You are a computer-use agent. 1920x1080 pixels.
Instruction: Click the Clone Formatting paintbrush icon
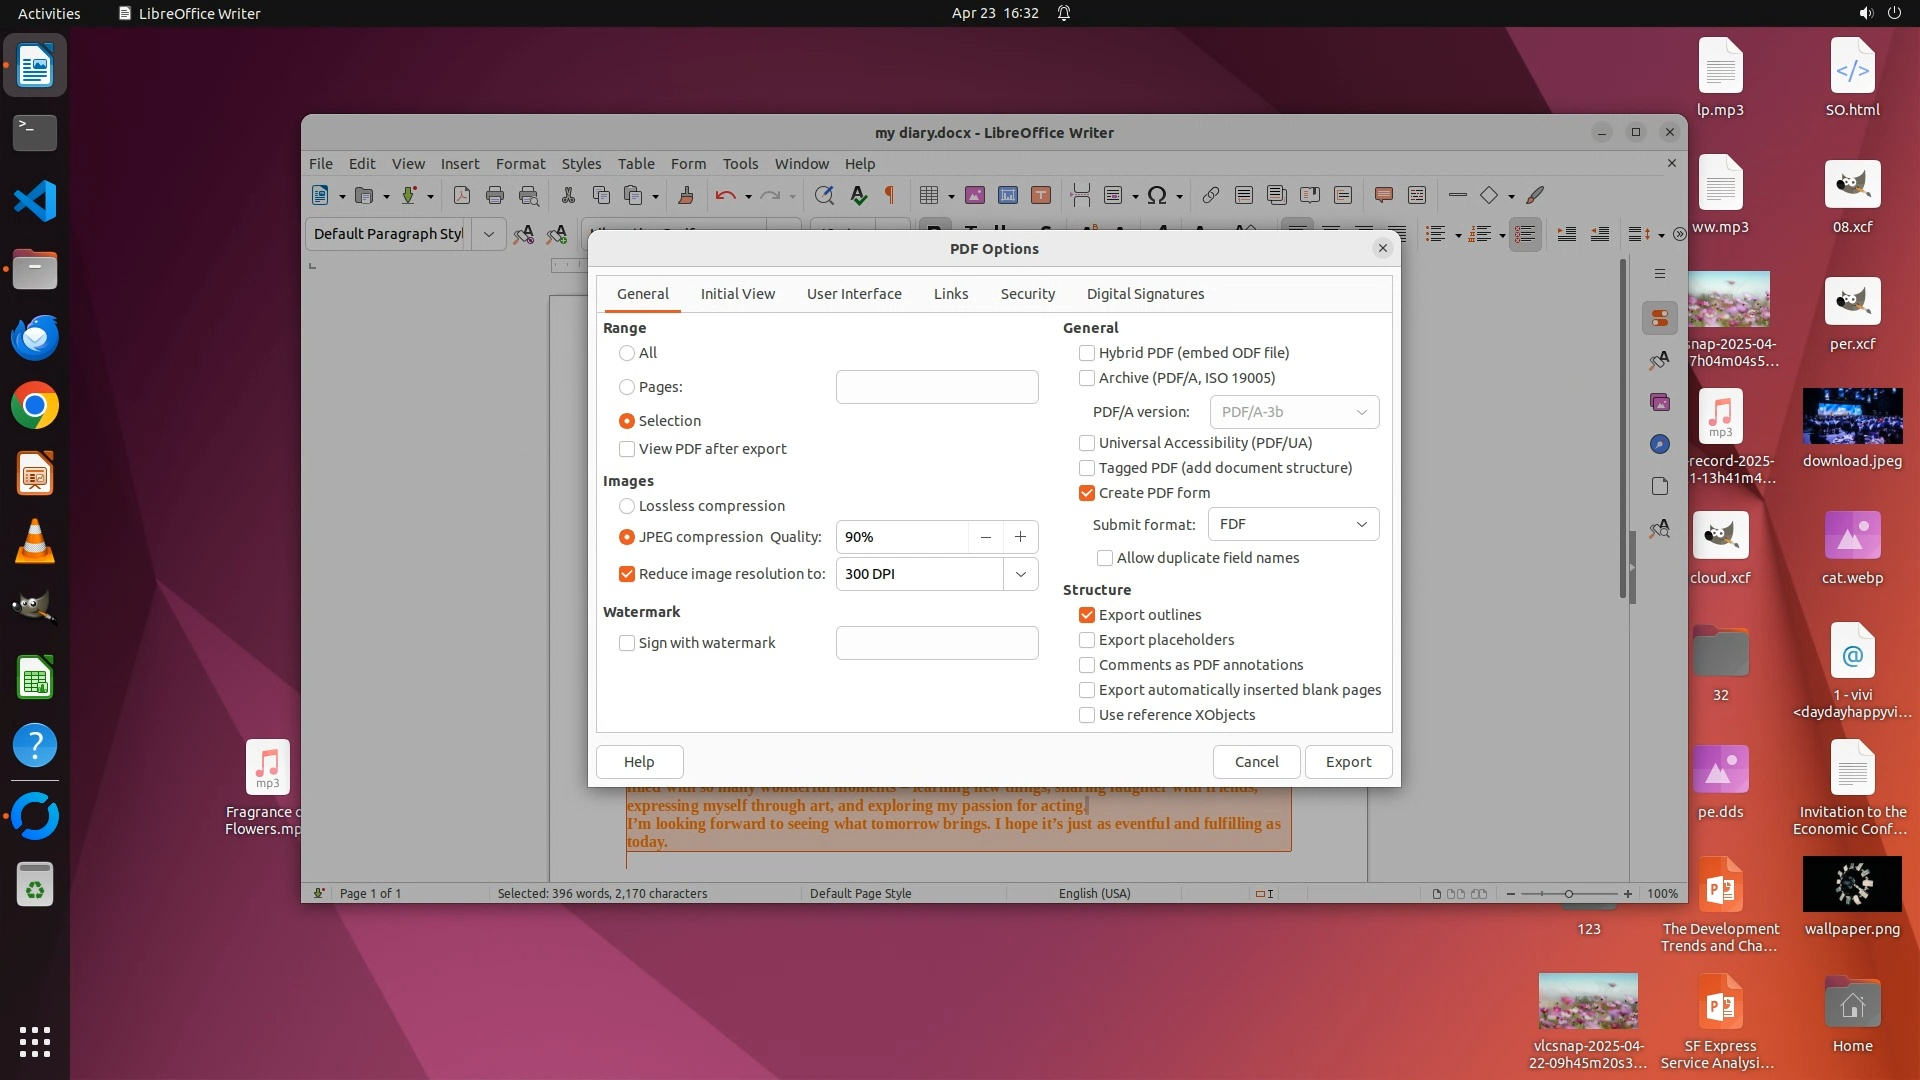(x=685, y=196)
